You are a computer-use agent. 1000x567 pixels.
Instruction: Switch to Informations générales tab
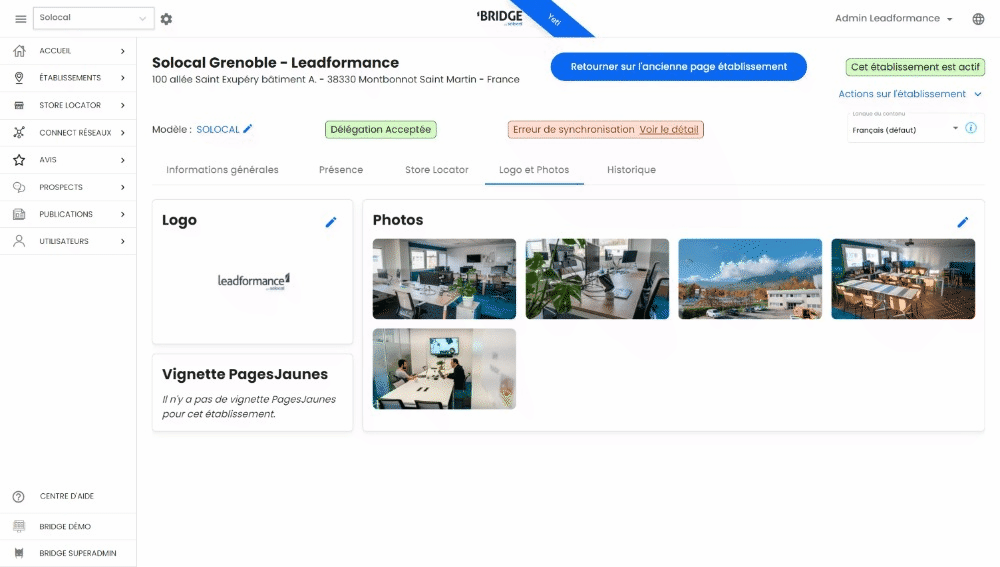point(222,170)
